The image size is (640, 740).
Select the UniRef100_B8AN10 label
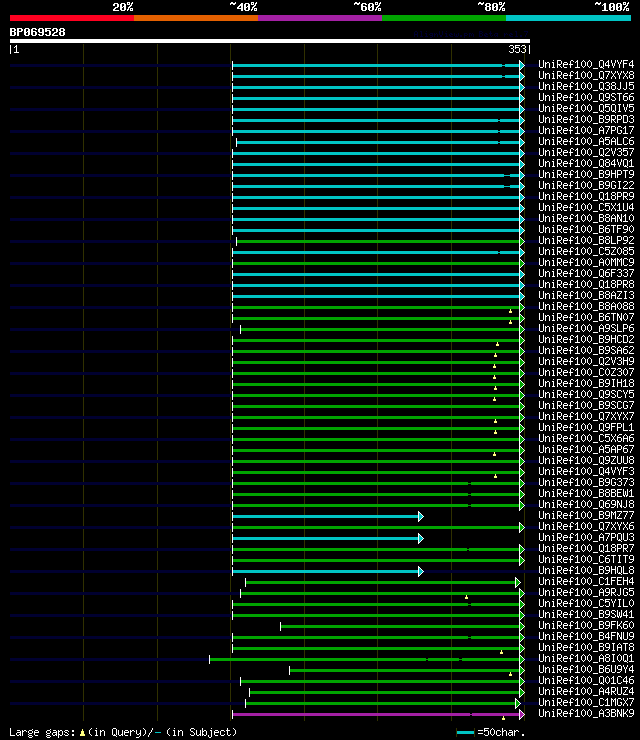pos(586,218)
